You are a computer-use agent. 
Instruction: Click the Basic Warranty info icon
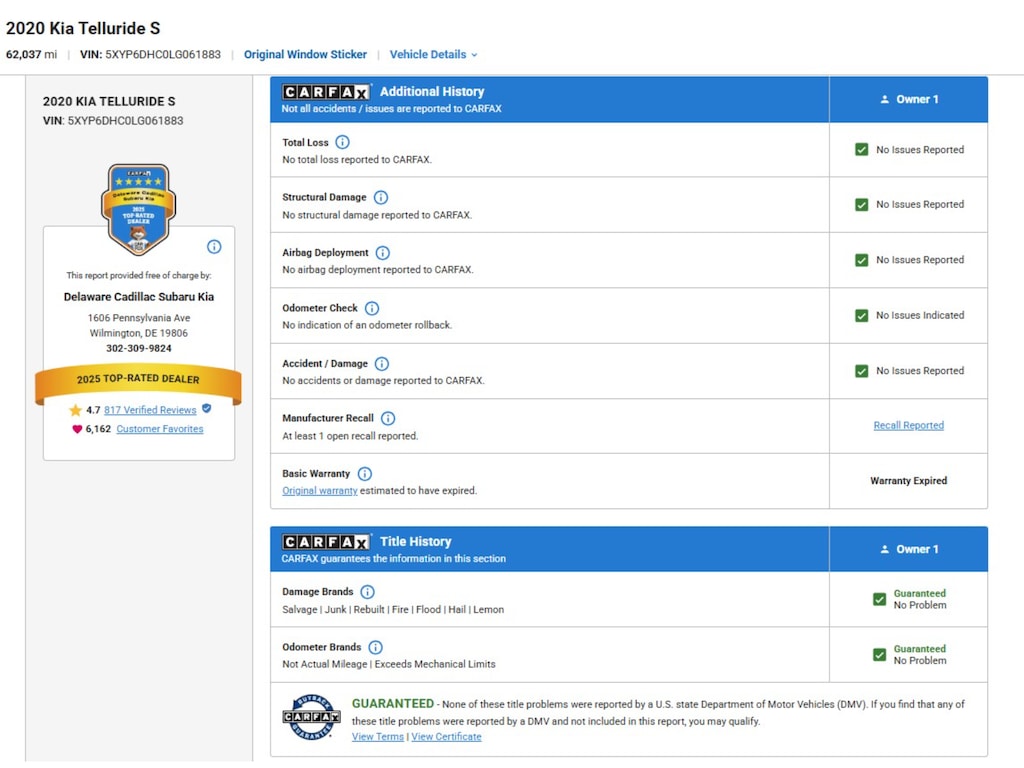click(x=365, y=474)
